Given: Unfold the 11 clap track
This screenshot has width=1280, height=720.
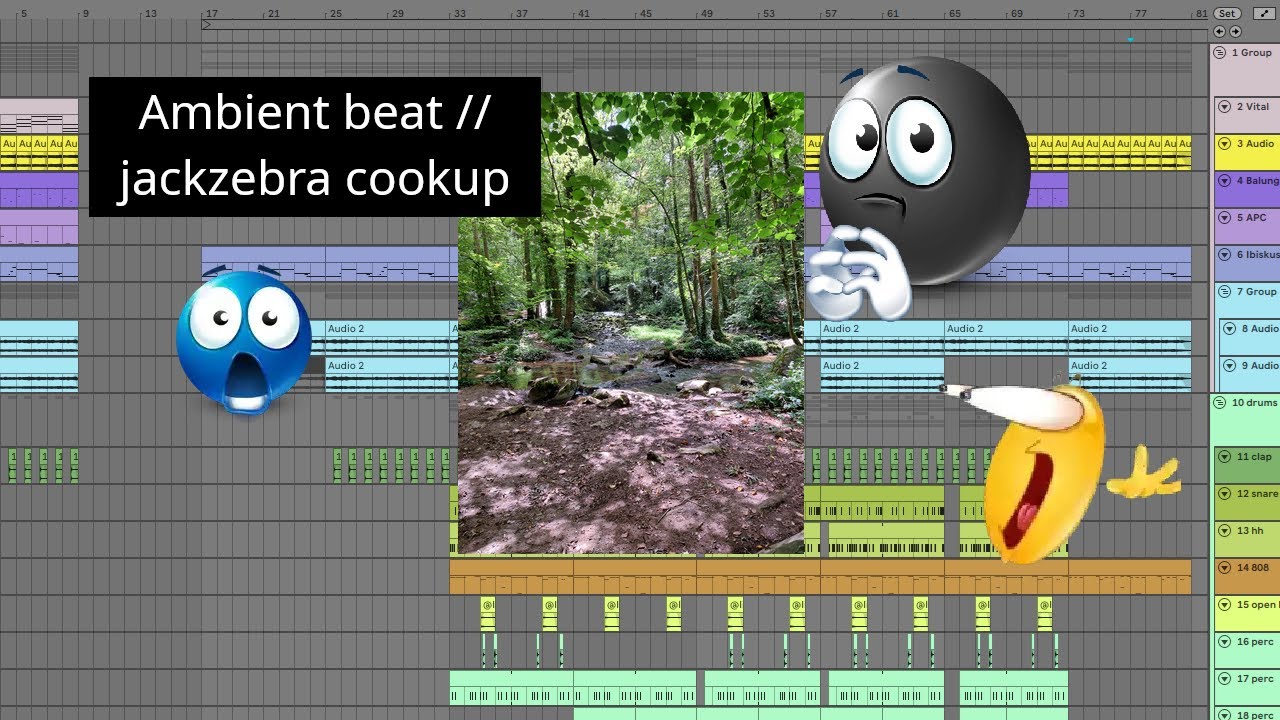Looking at the screenshot, I should pos(1224,456).
